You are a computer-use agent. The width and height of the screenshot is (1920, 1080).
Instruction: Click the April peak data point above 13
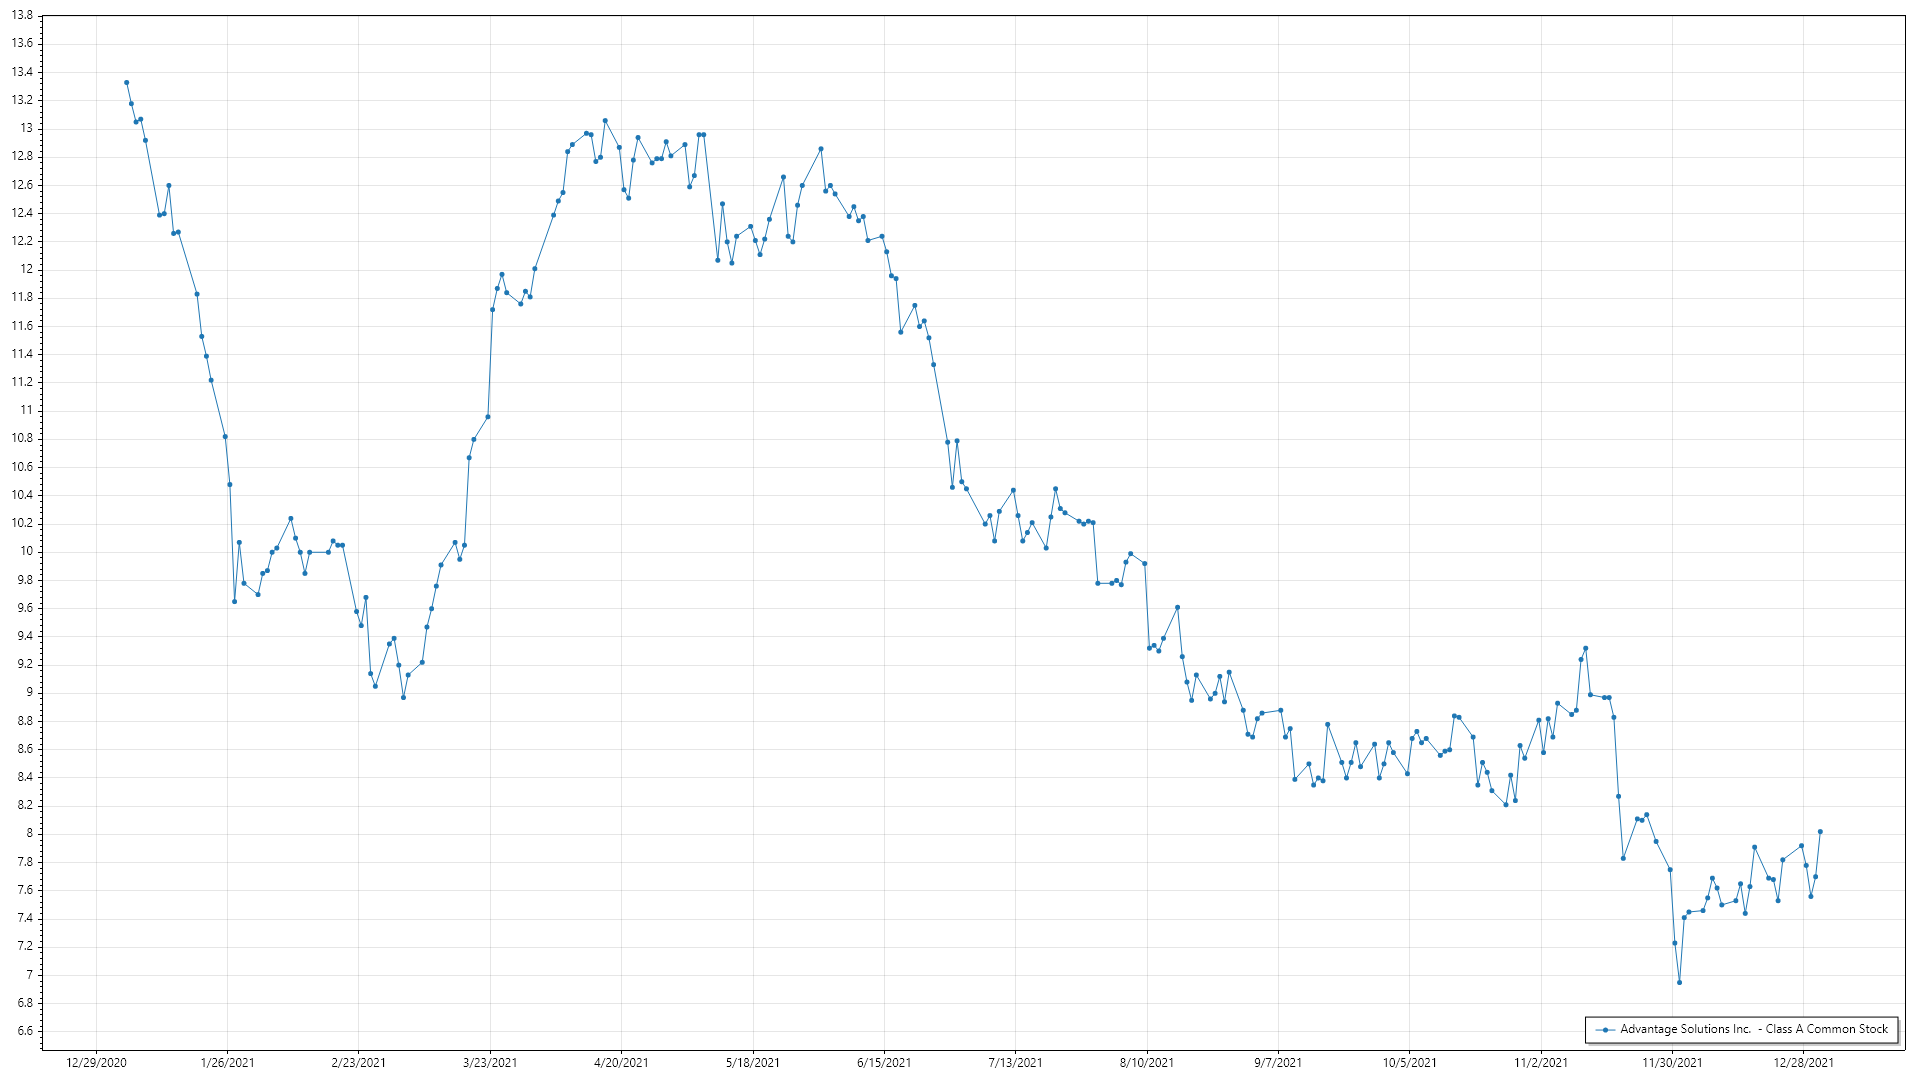pos(605,121)
